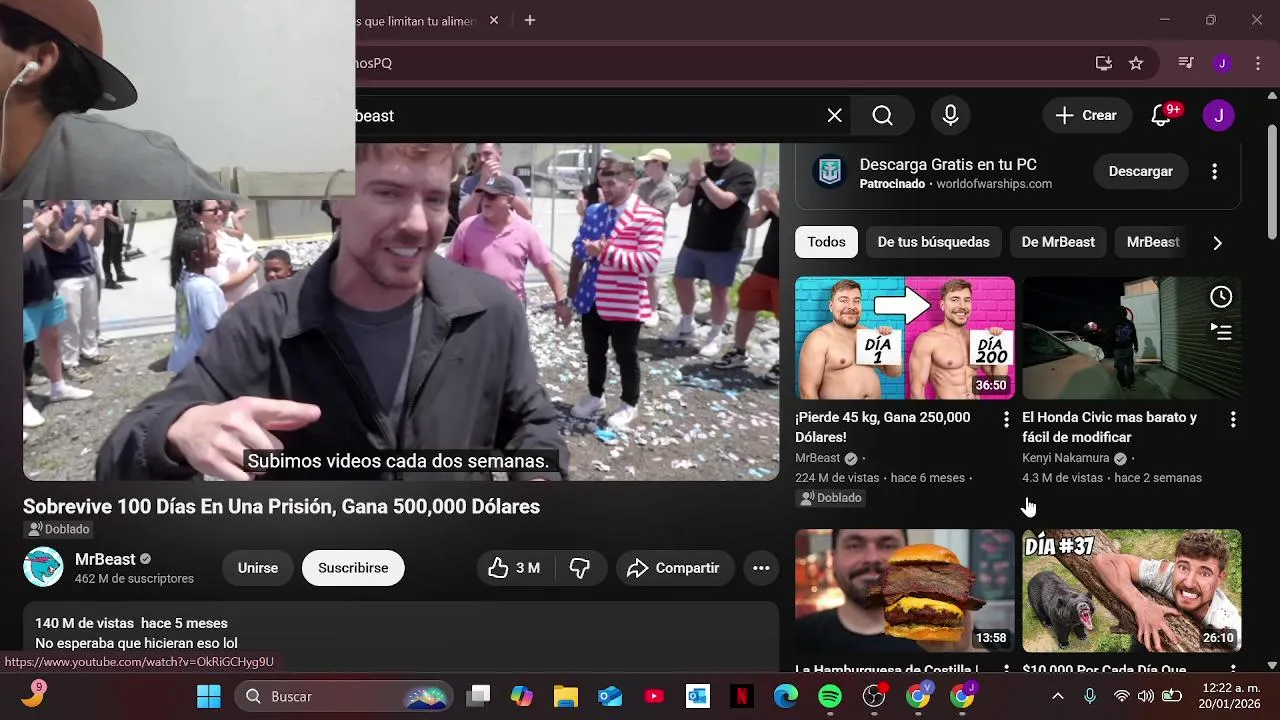The width and height of the screenshot is (1280, 720).
Task: Select the Todos filter chip
Action: tap(827, 242)
